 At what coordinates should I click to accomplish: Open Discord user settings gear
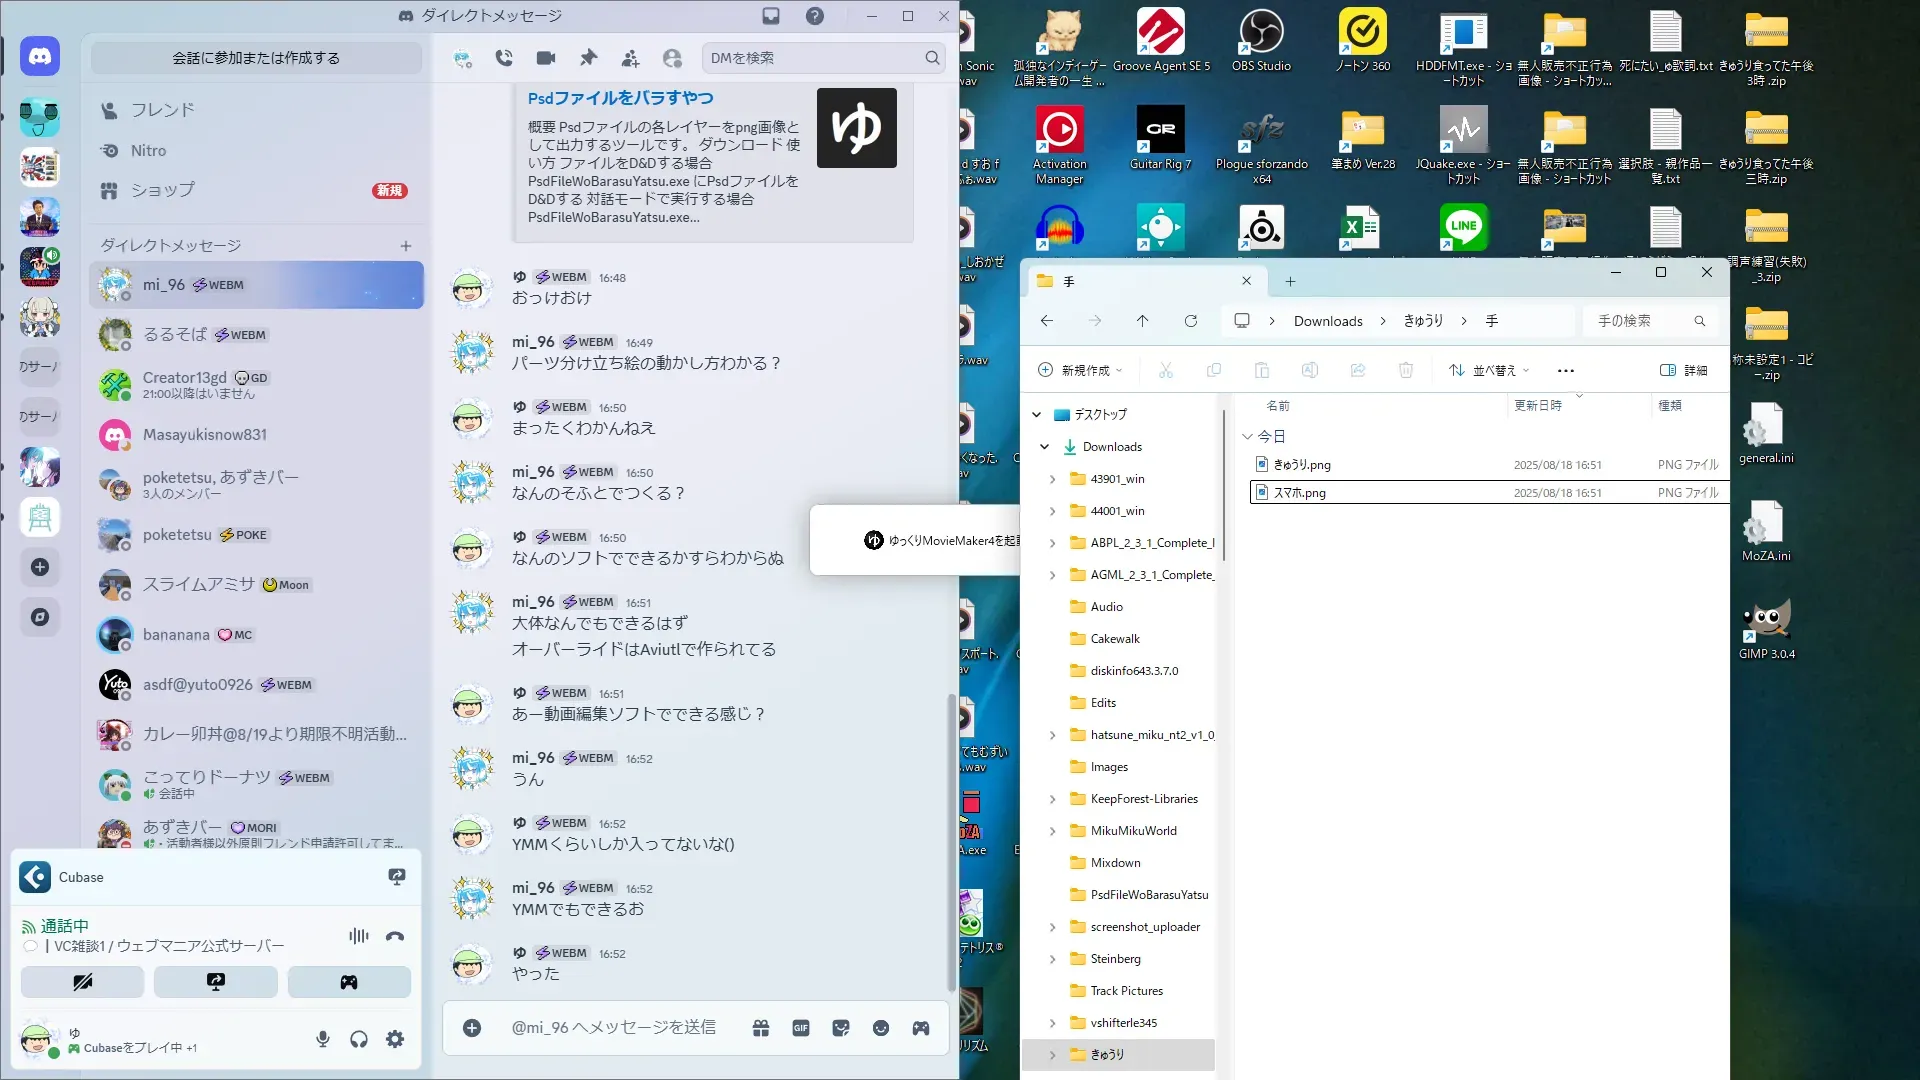coord(395,1040)
